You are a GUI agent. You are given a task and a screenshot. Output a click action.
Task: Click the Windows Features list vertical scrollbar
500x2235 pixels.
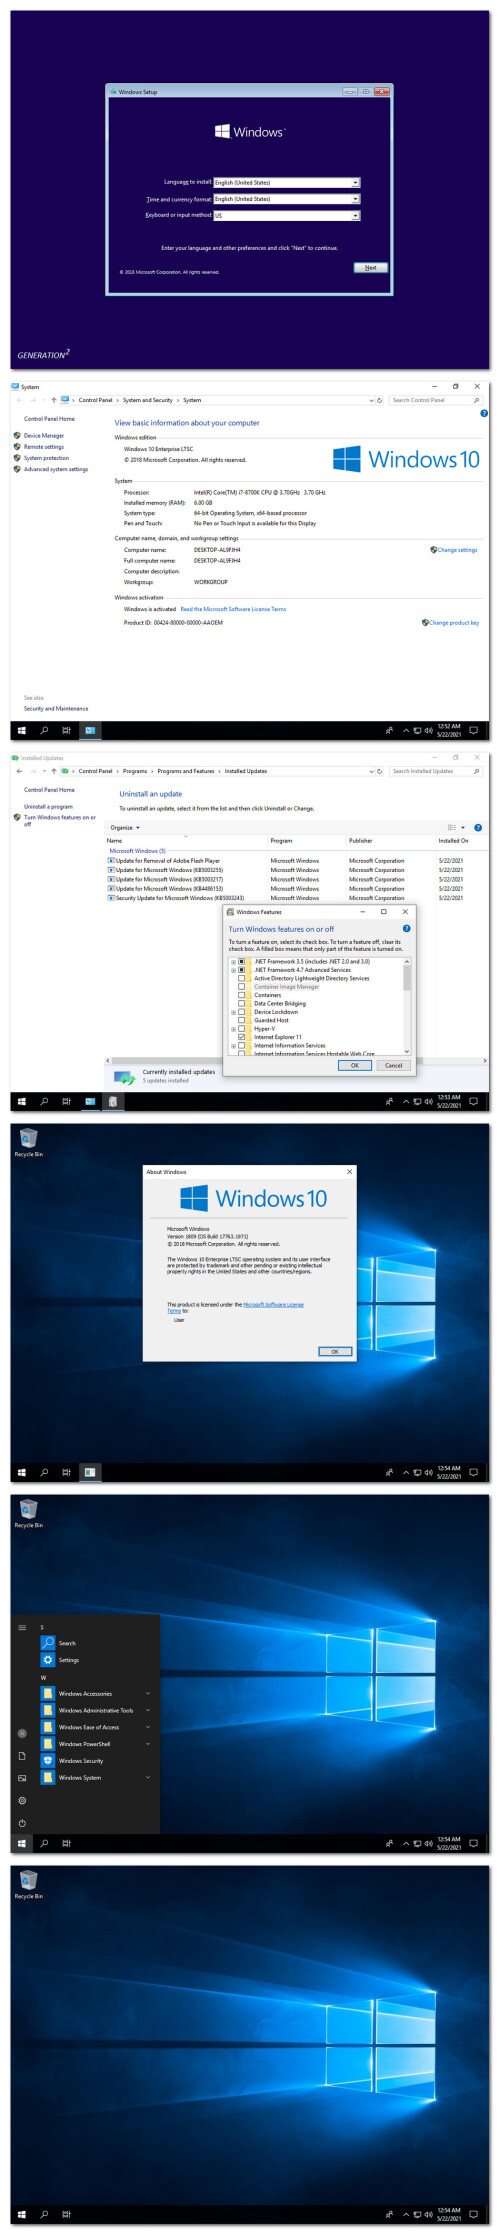pos(407,1005)
